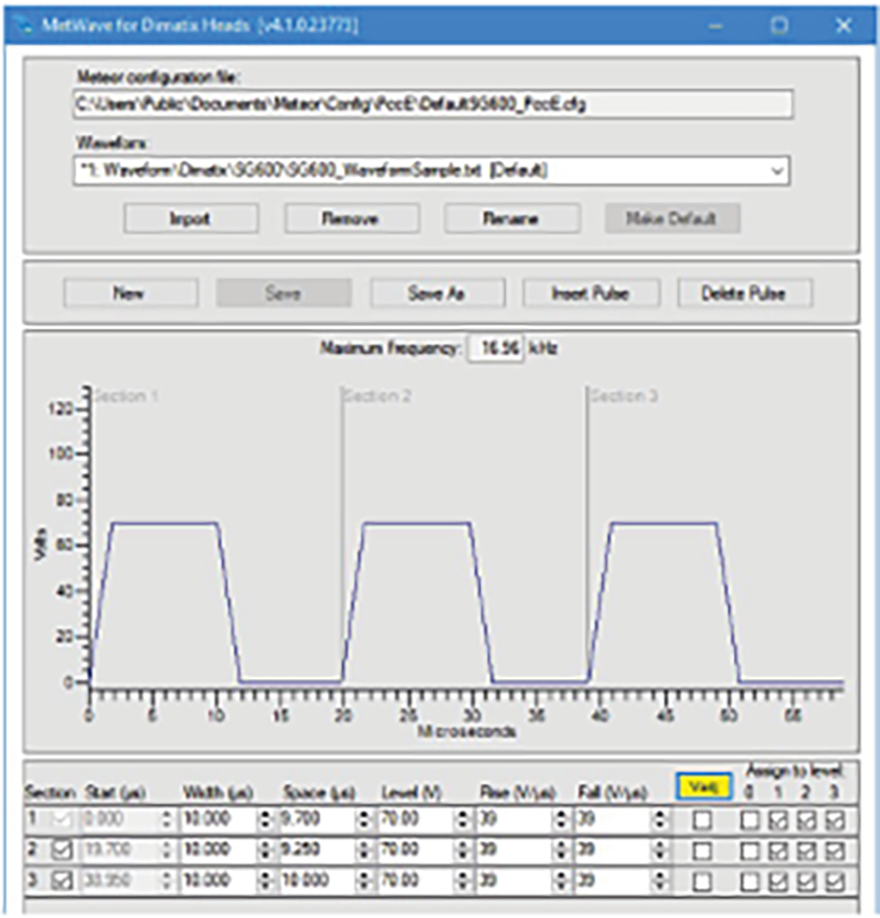
Task: Click the Space stepper arrows for section 1
Action: pos(364,820)
